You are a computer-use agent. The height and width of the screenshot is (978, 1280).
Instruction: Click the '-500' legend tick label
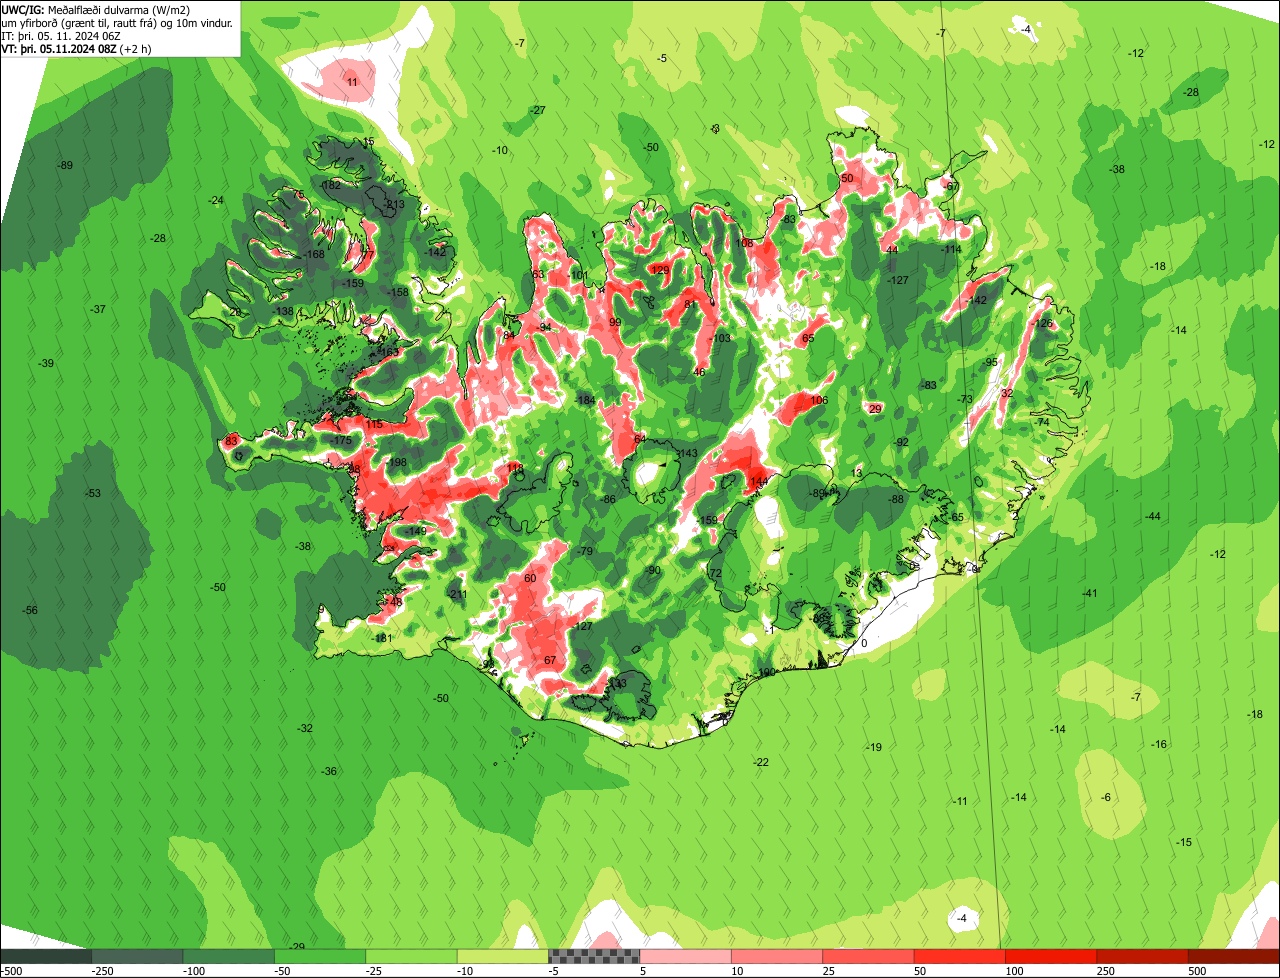click(x=10, y=971)
